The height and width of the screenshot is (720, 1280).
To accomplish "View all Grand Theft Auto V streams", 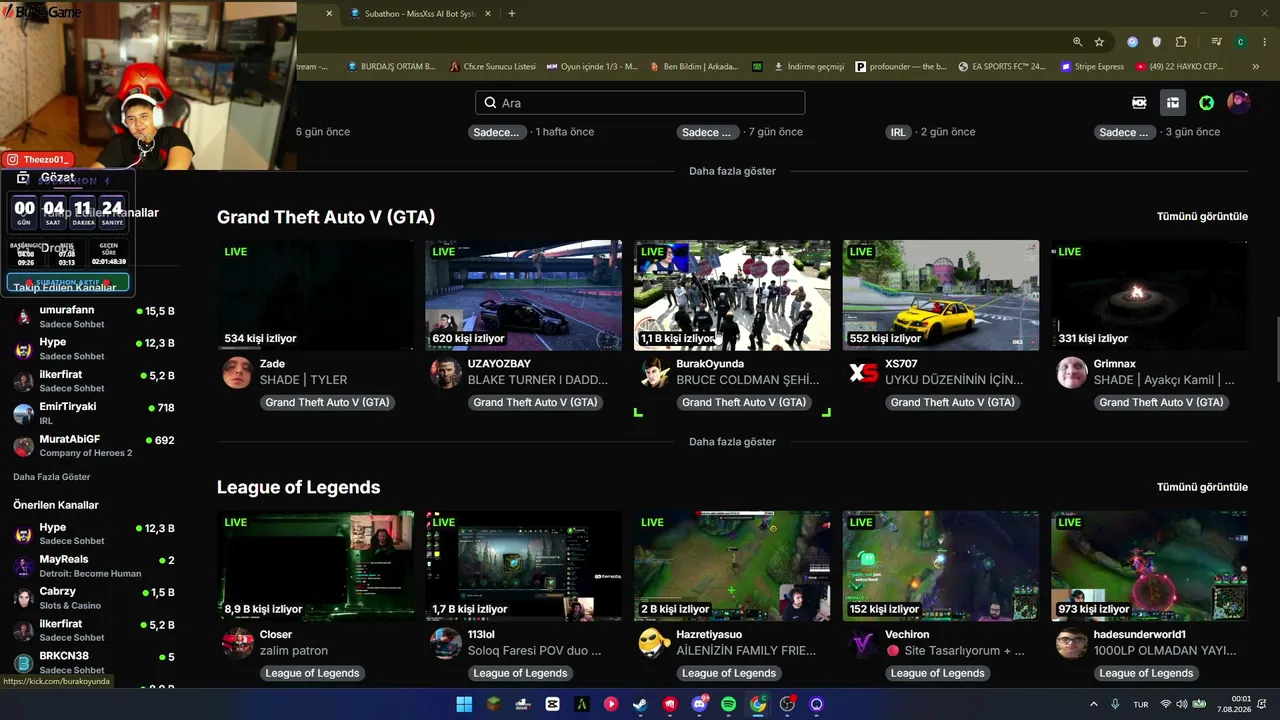I will point(1202,217).
